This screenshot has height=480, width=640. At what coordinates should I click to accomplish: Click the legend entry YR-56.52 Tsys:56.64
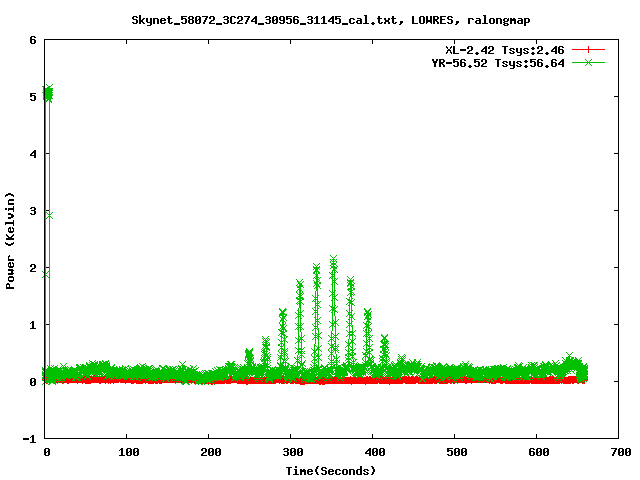click(498, 63)
